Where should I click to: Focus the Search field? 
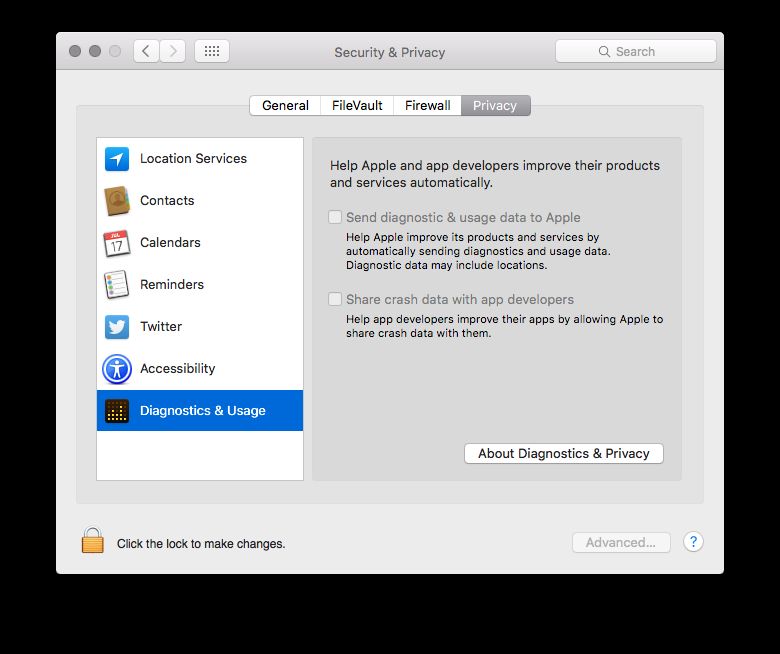636,51
